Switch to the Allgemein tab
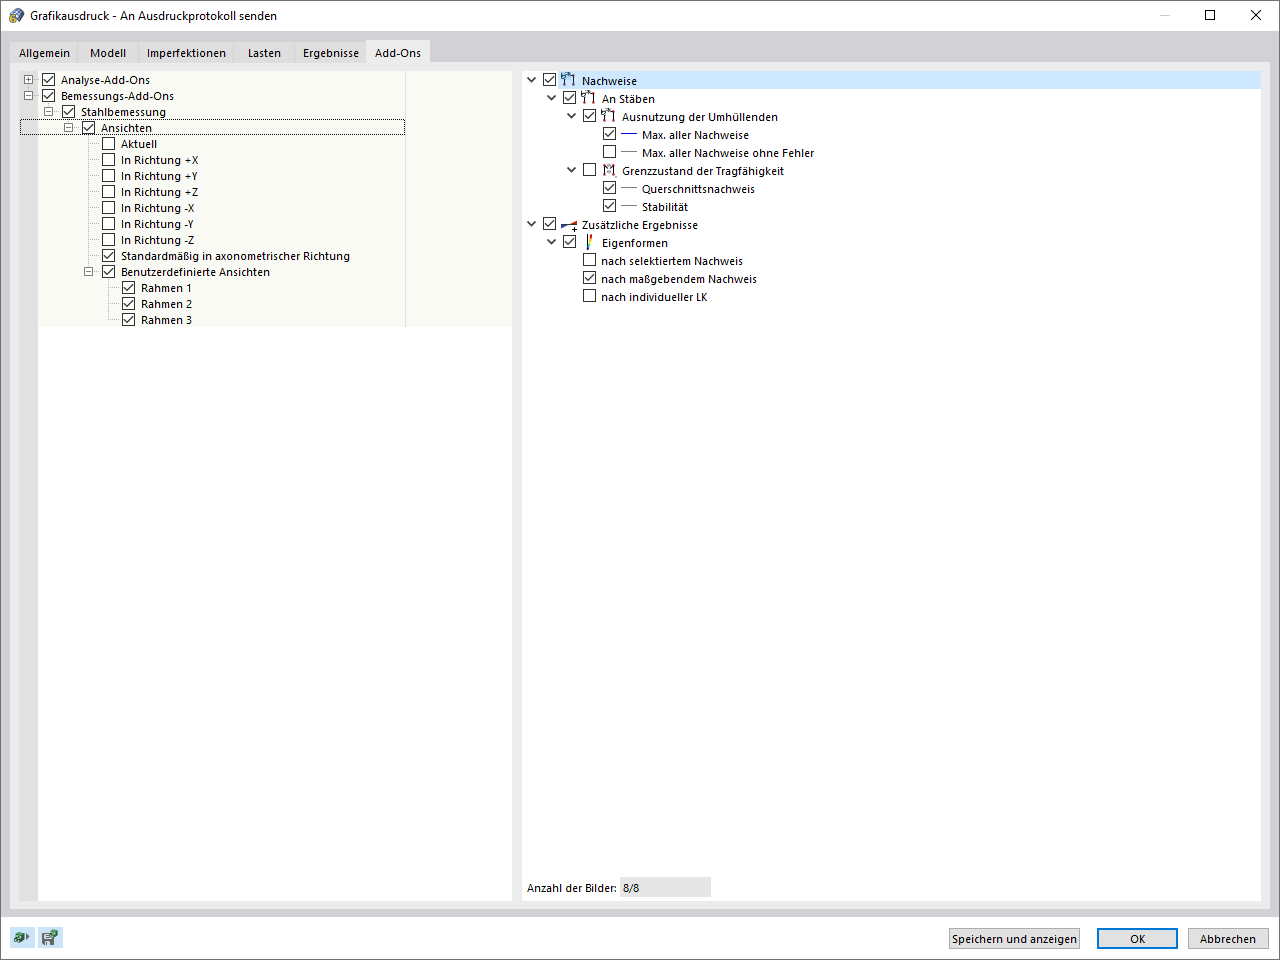1280x960 pixels. (x=44, y=53)
